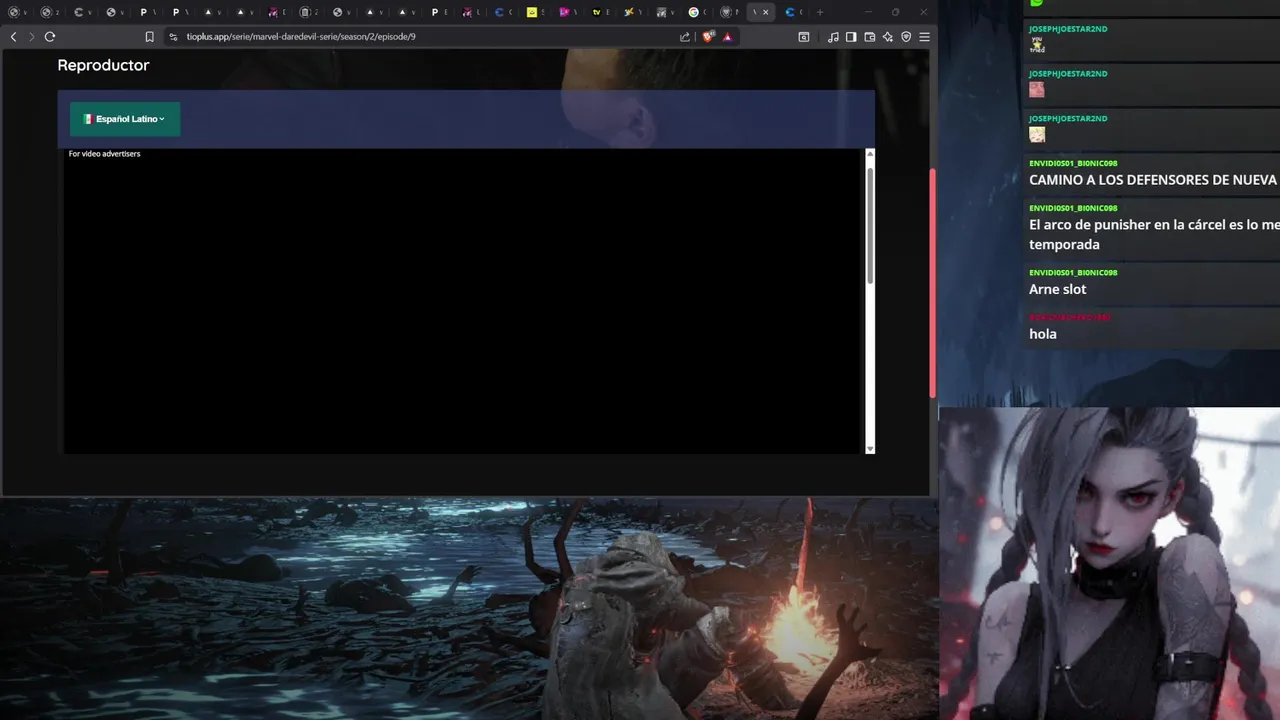This screenshot has width=1280, height=720.
Task: Click 'CAMINO A LOS DEFENSORES DE NUEVA' message
Action: [1153, 180]
